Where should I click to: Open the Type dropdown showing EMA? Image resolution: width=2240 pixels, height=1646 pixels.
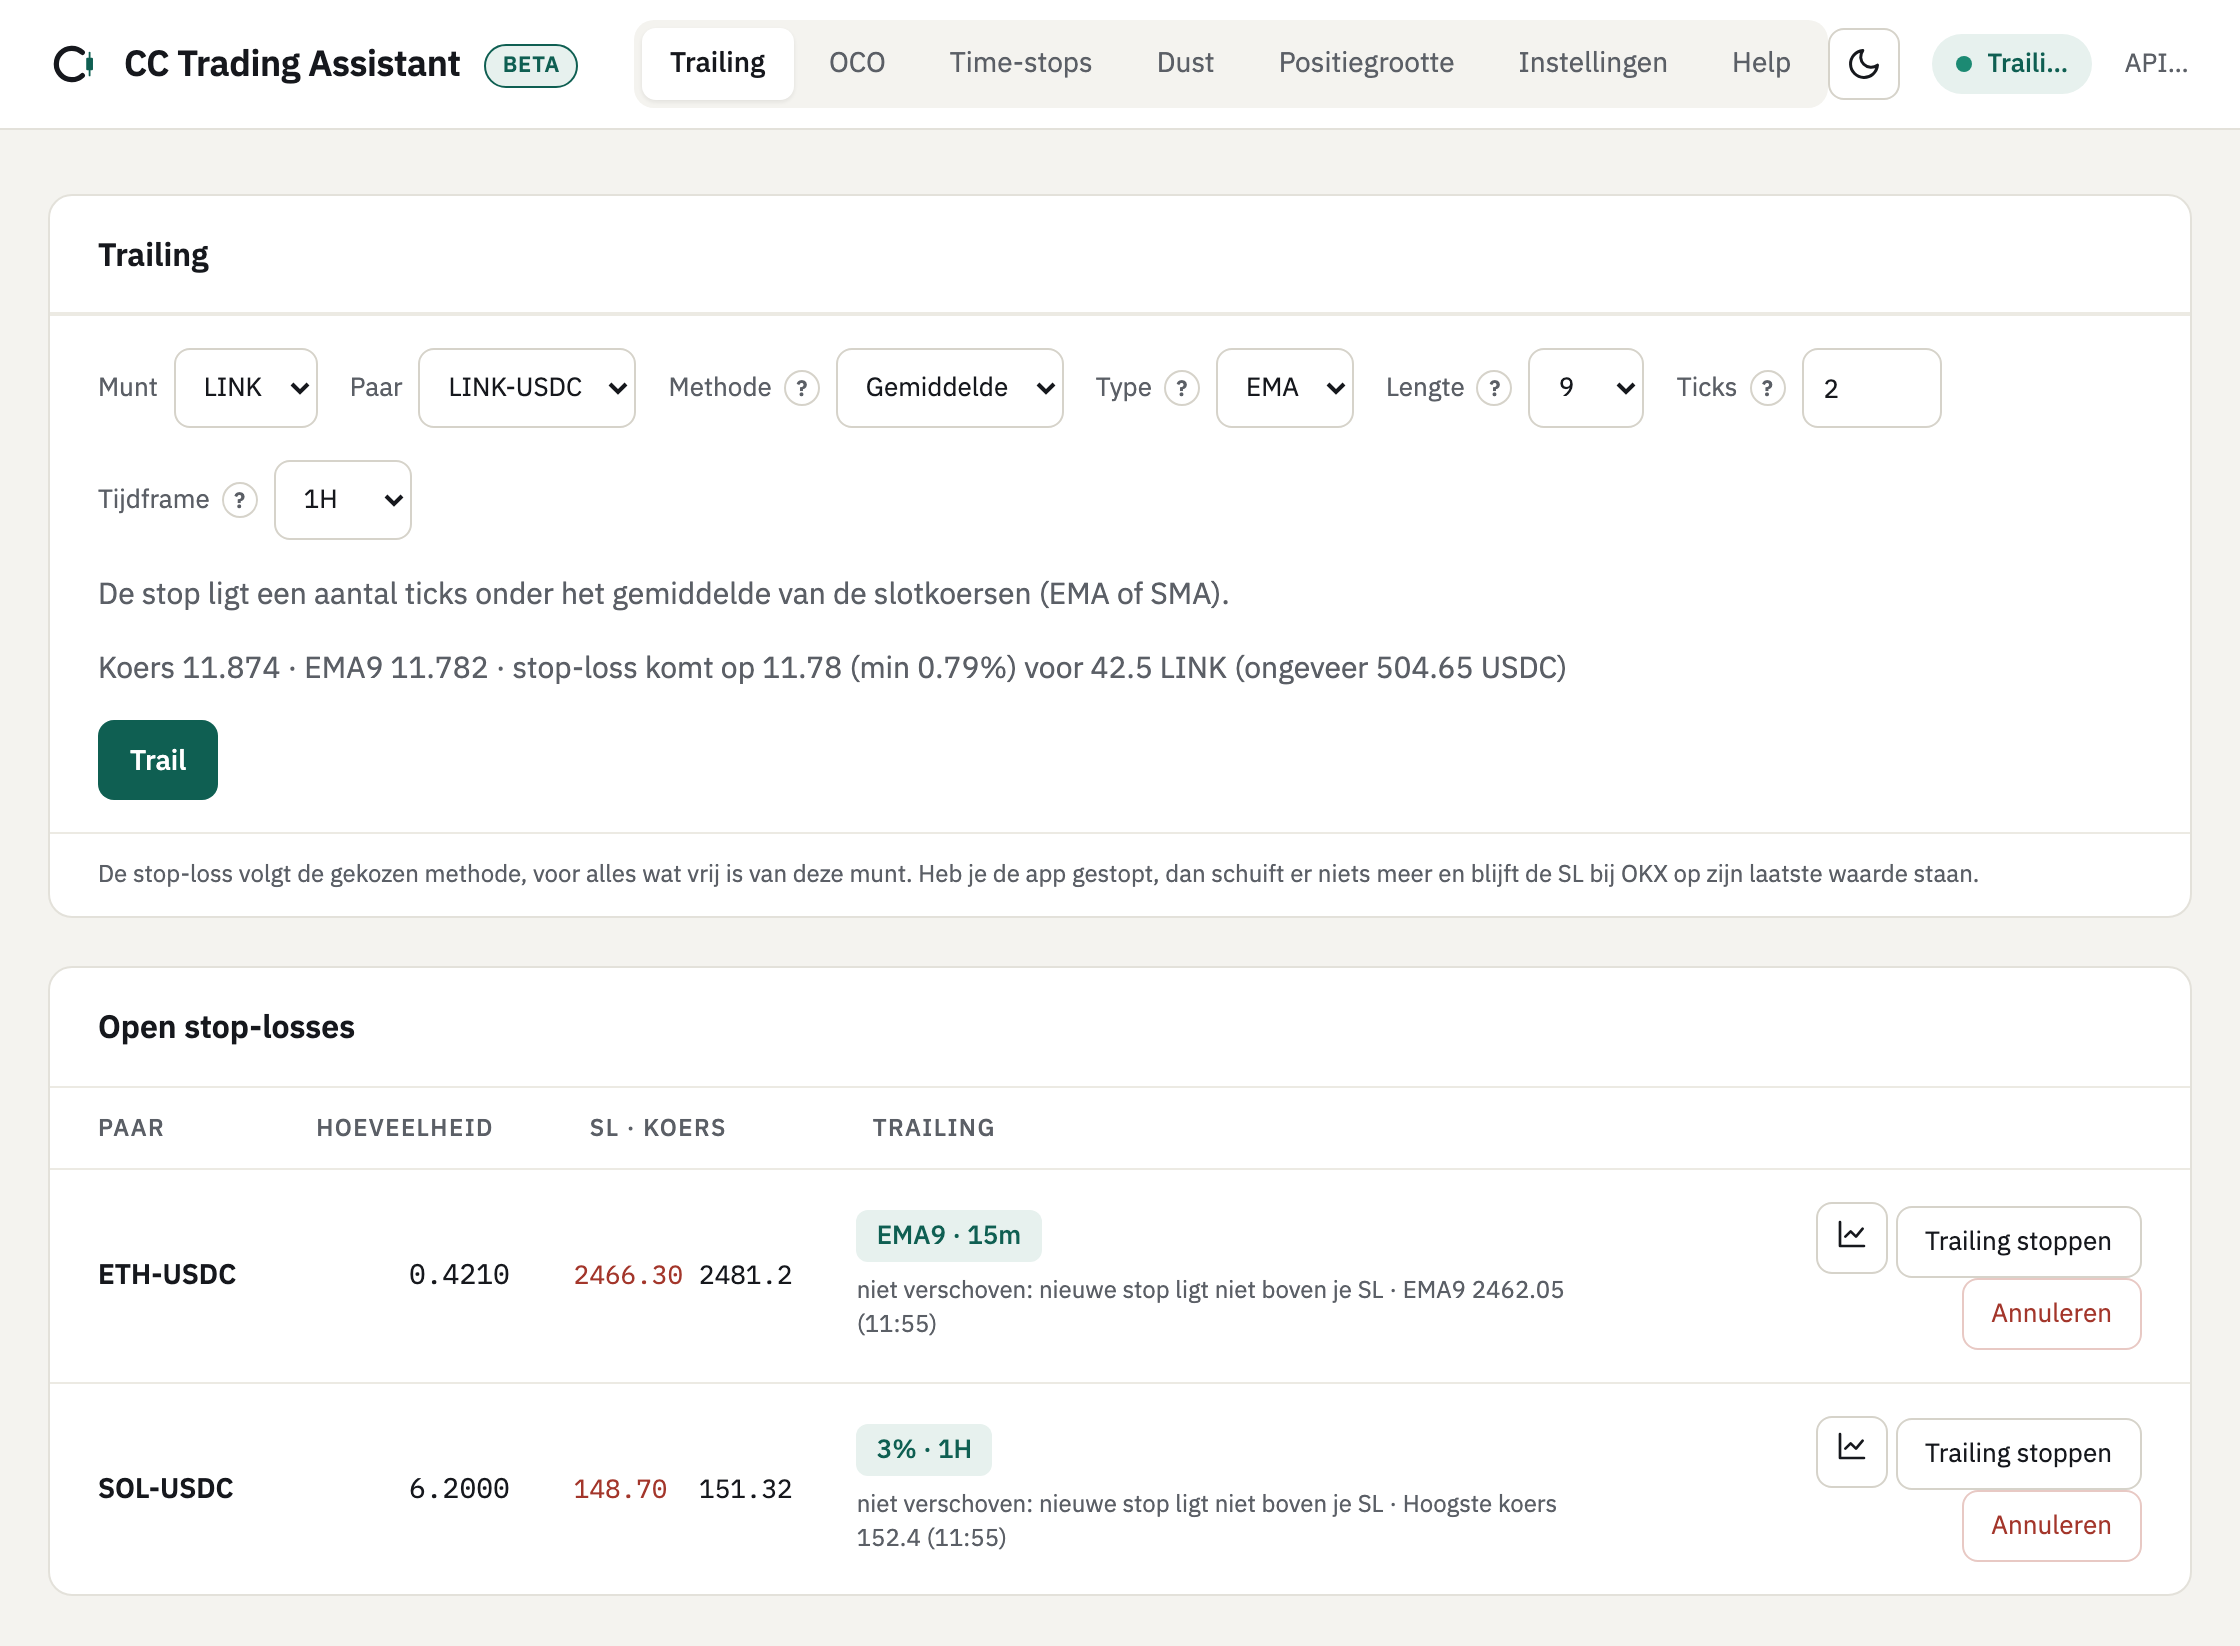(x=1285, y=388)
